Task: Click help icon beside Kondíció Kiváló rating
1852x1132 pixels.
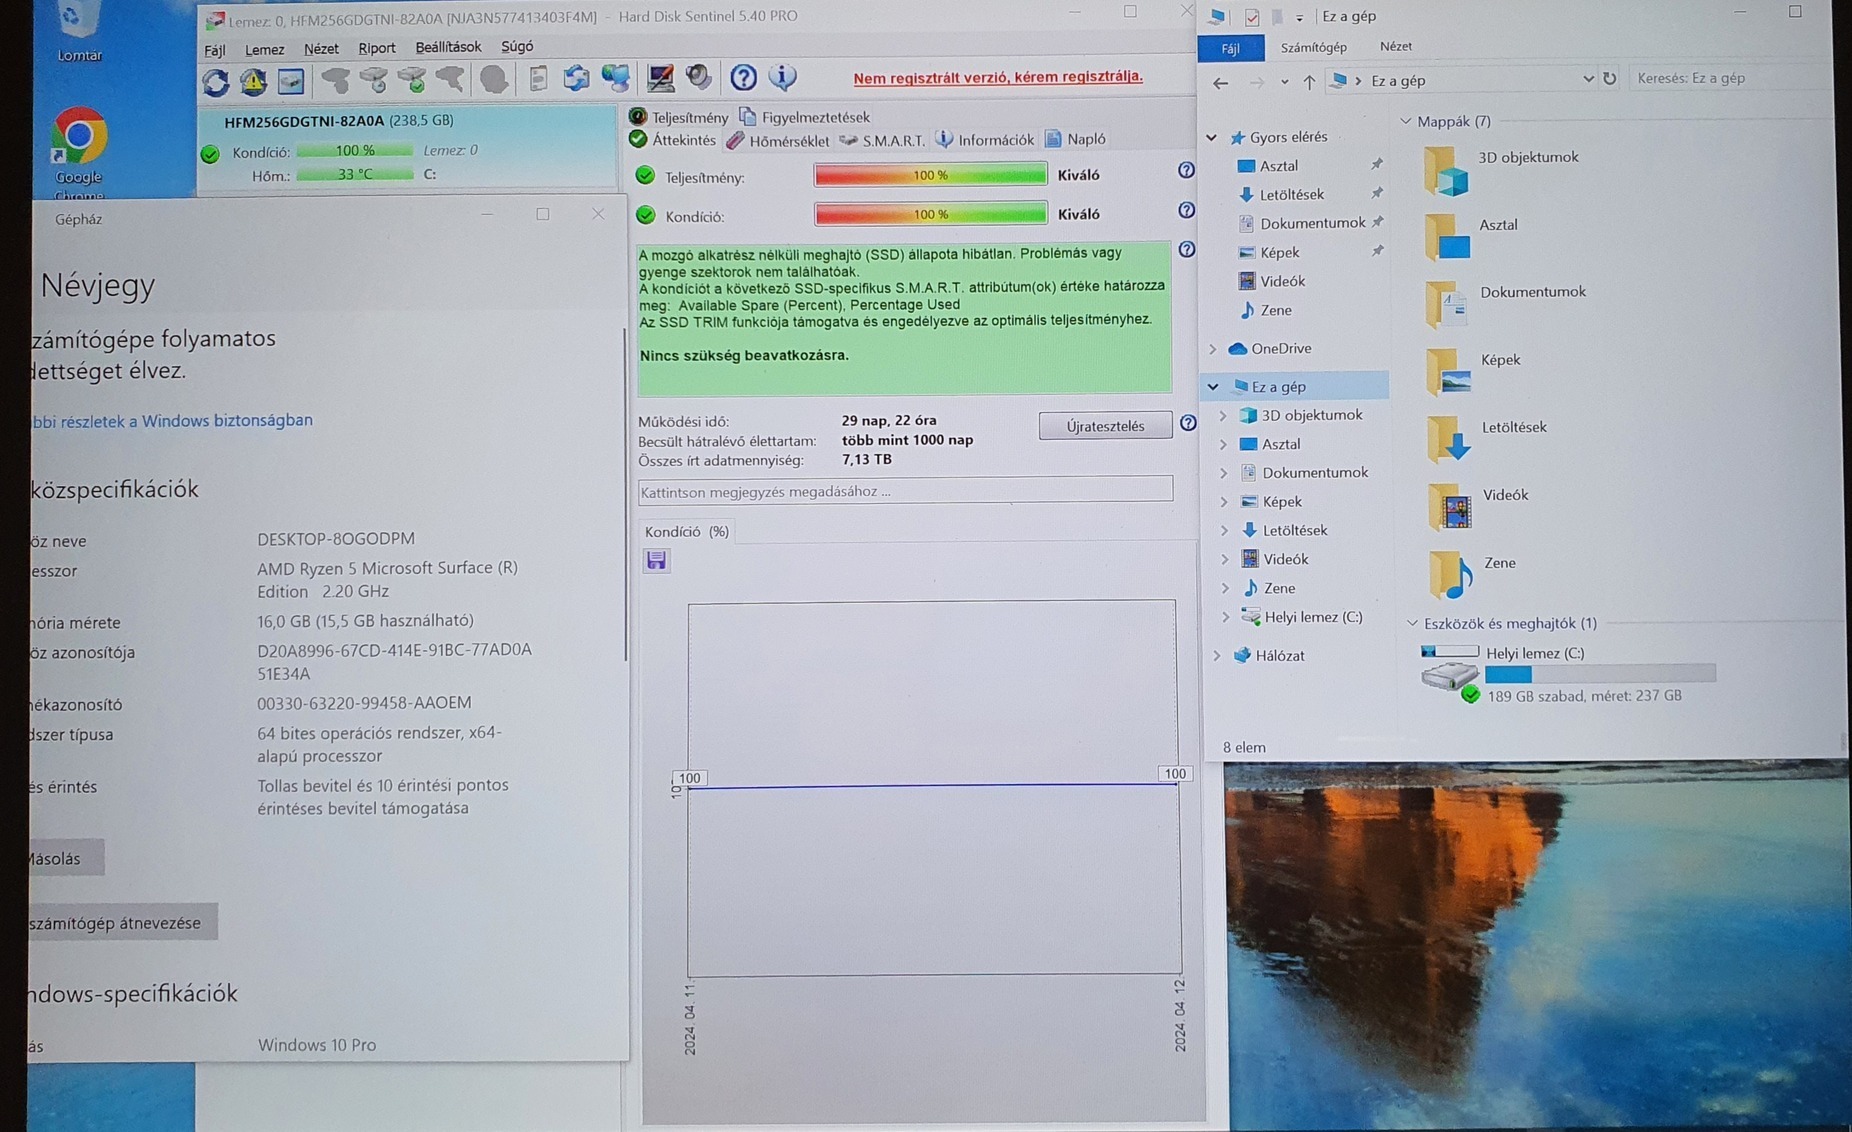Action: [x=1186, y=210]
